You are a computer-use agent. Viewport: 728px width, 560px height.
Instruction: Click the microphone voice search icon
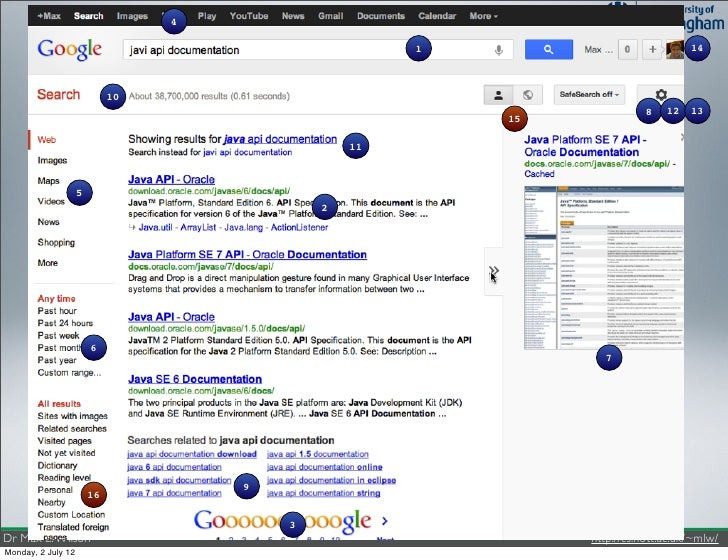(x=499, y=50)
